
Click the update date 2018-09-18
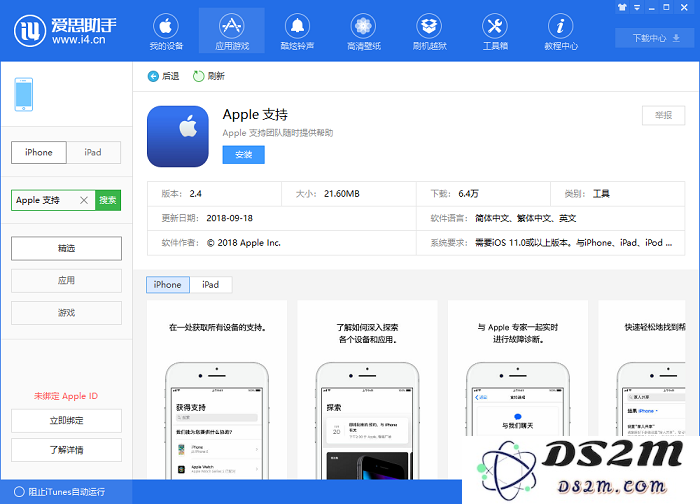click(229, 218)
